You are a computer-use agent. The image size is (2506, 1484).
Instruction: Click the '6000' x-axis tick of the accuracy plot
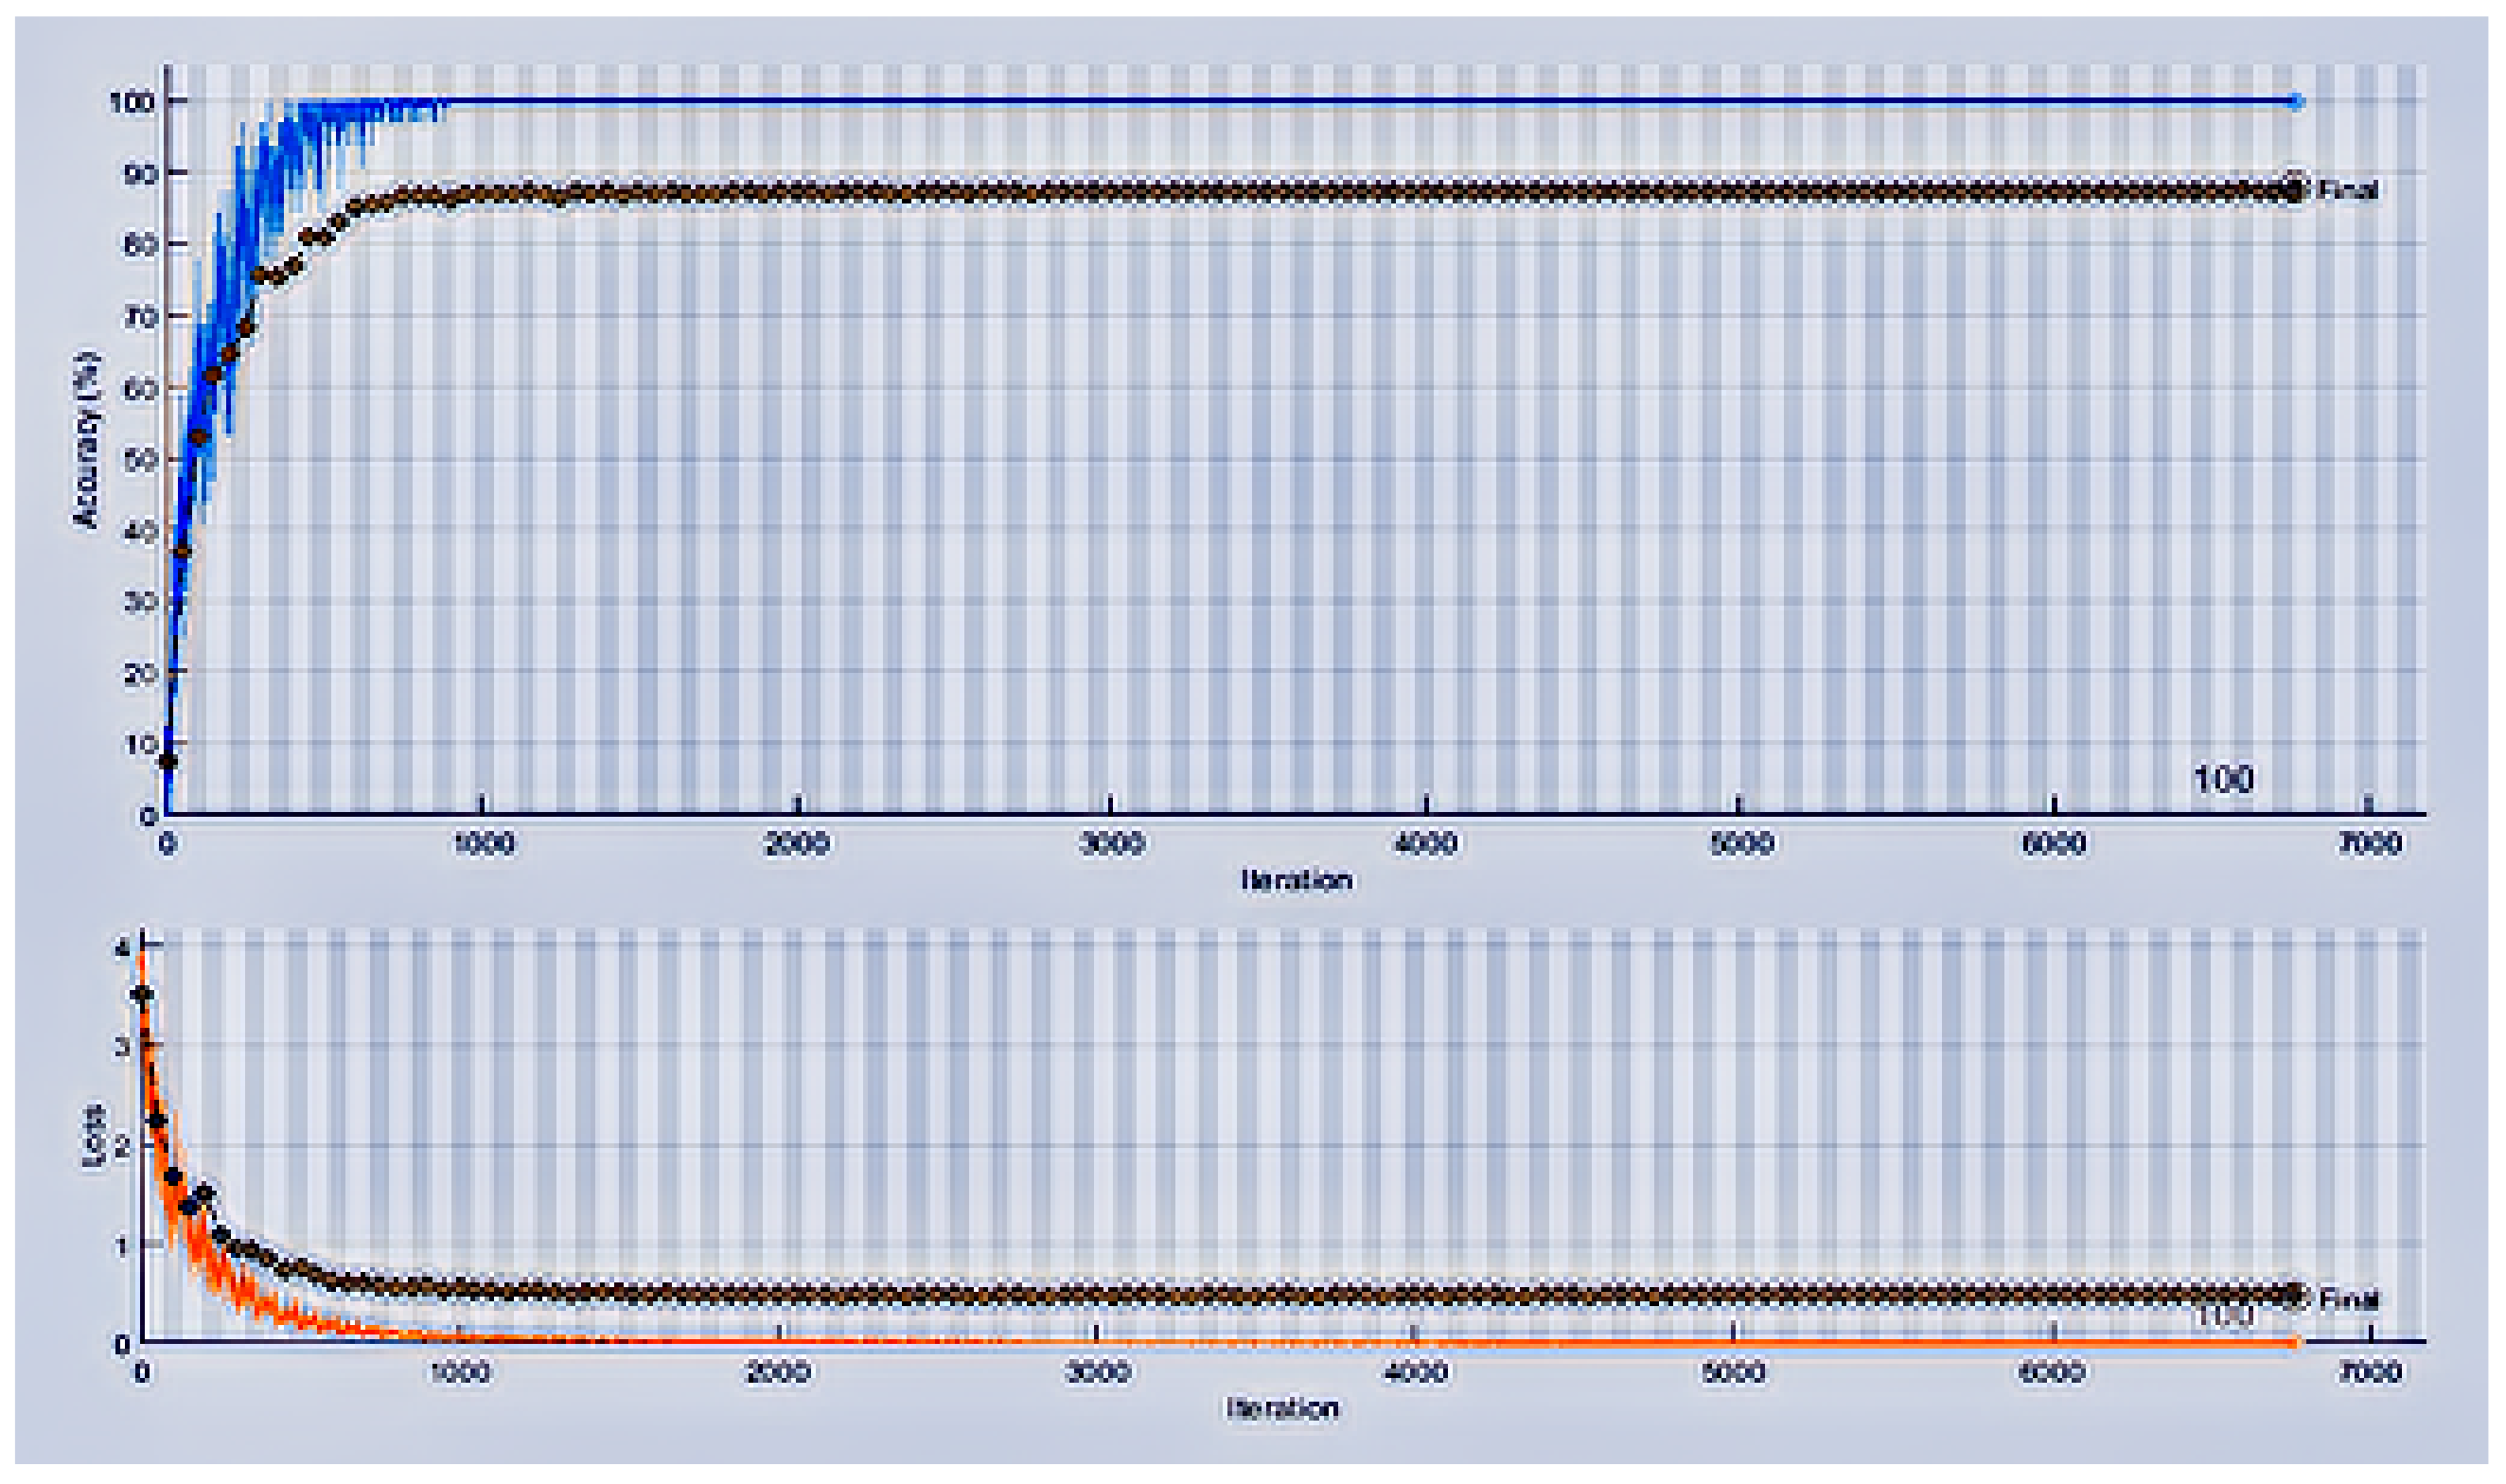pyautogui.click(x=2054, y=844)
